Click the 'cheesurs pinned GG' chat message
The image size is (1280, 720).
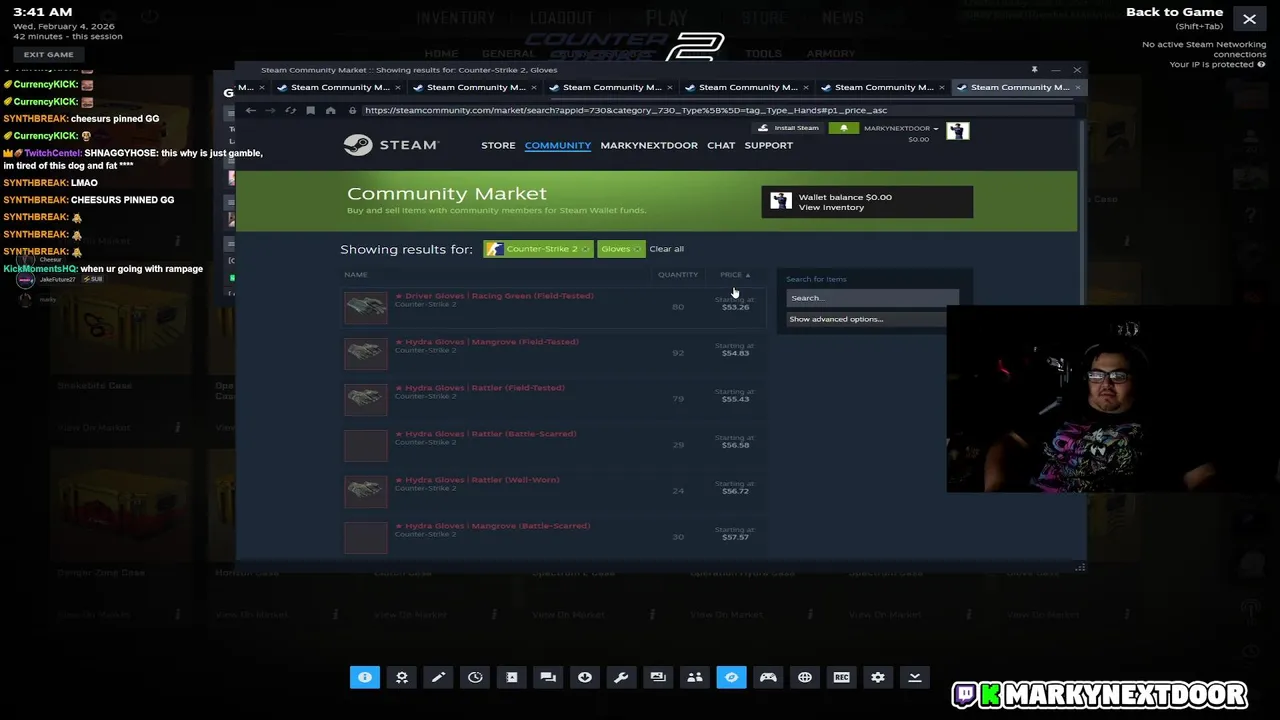(x=115, y=119)
